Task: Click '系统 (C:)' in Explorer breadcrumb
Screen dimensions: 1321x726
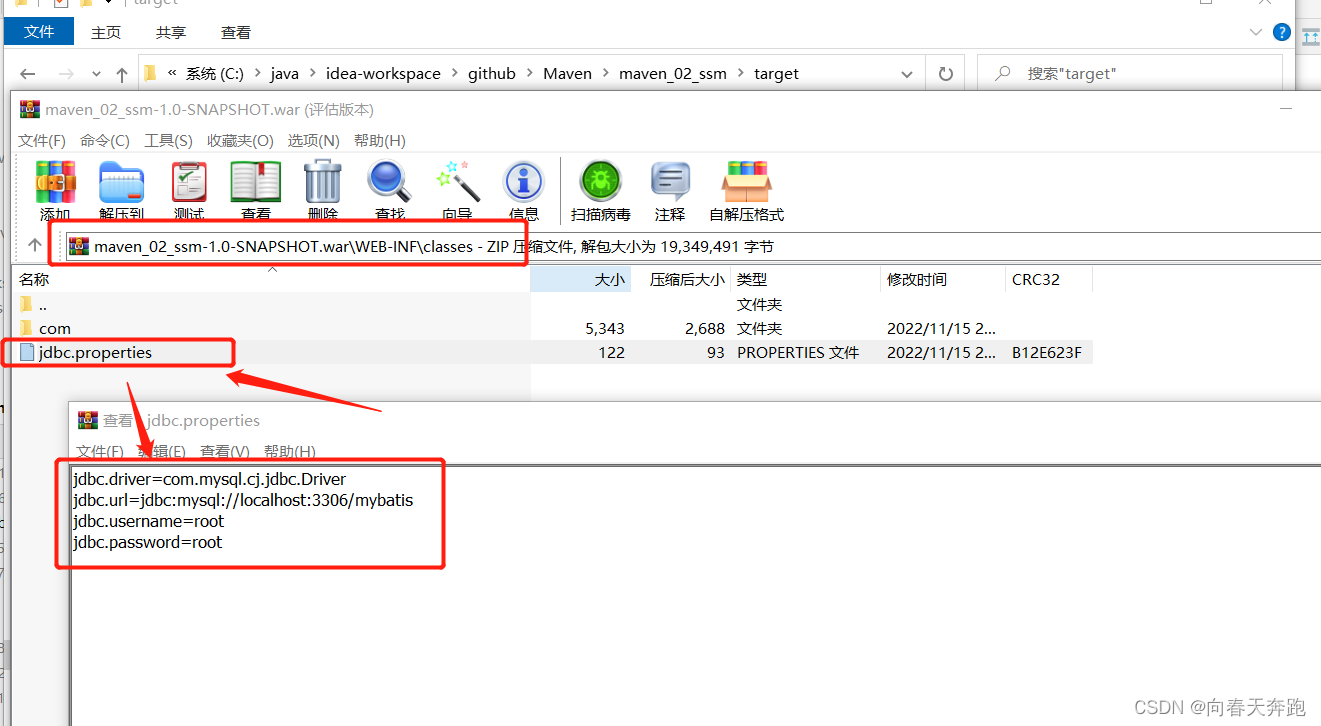Action: (215, 74)
